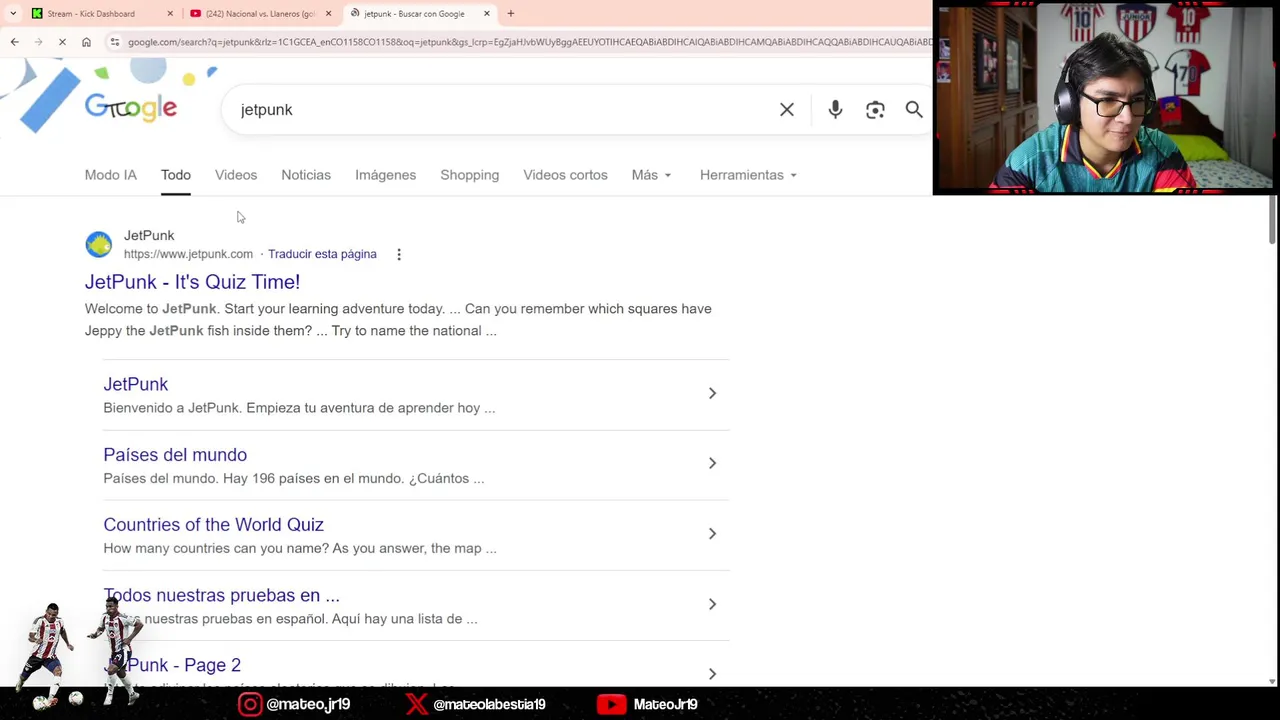This screenshot has height=720, width=1280.
Task: Click the page vertical scrollbar thumb
Action: [x=1272, y=220]
